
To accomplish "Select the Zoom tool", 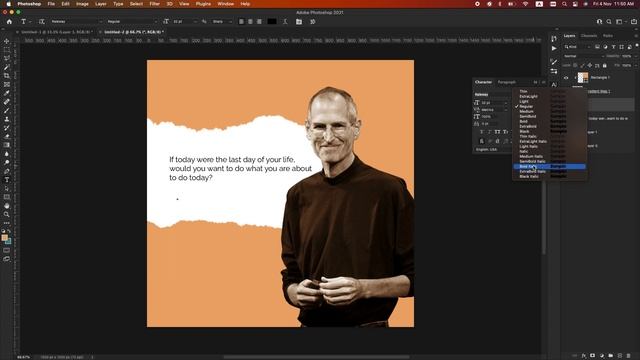I will point(7,214).
